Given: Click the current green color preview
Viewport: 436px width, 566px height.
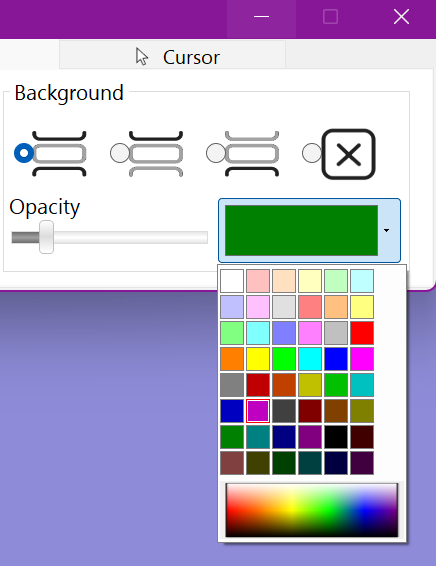Looking at the screenshot, I should [301, 230].
